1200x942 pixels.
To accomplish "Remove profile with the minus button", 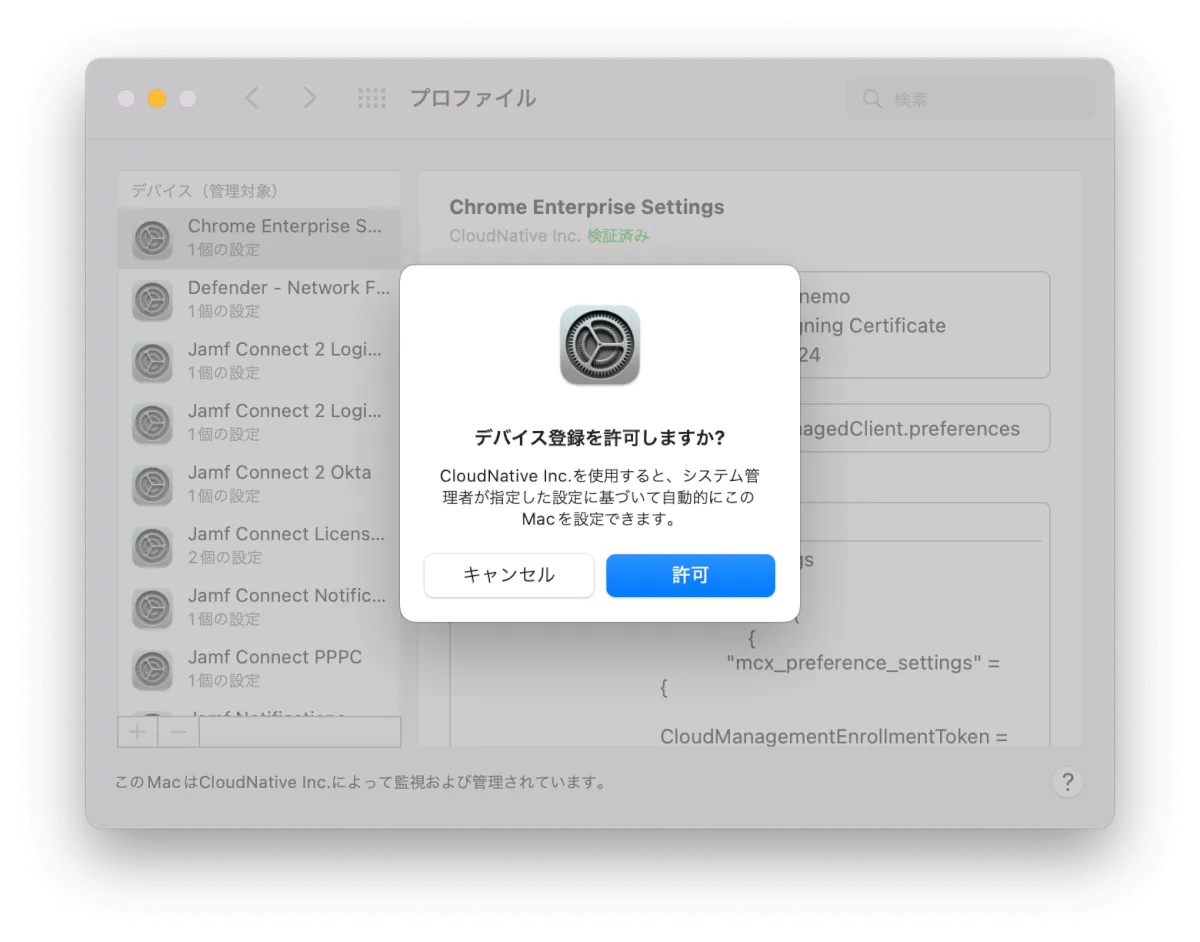I will coord(179,732).
